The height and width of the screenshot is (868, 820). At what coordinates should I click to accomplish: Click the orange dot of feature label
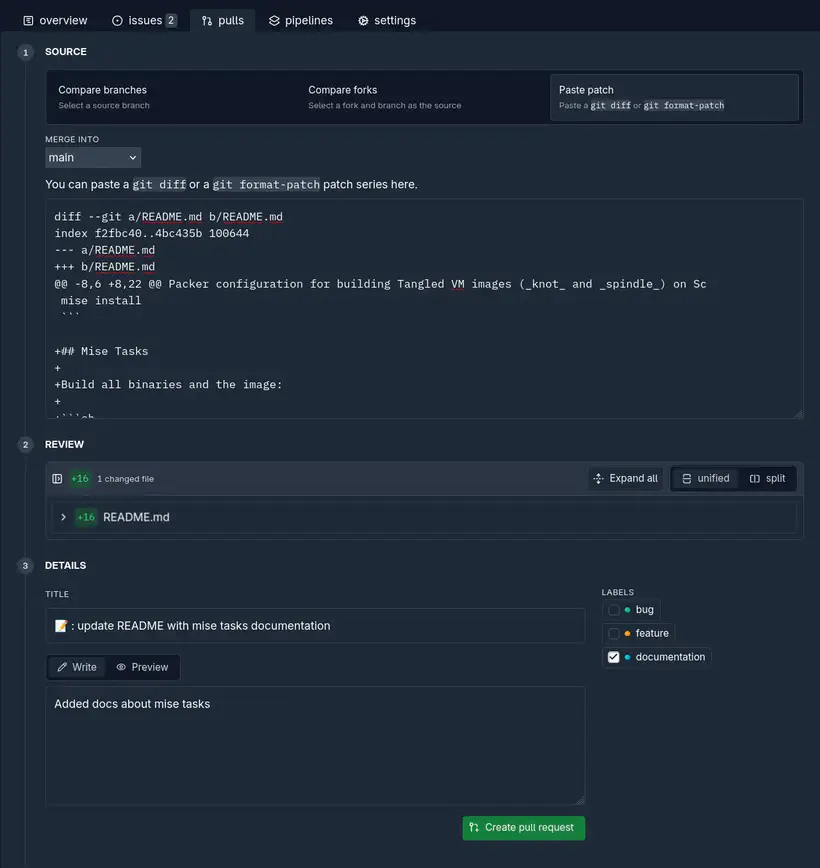[x=627, y=633]
